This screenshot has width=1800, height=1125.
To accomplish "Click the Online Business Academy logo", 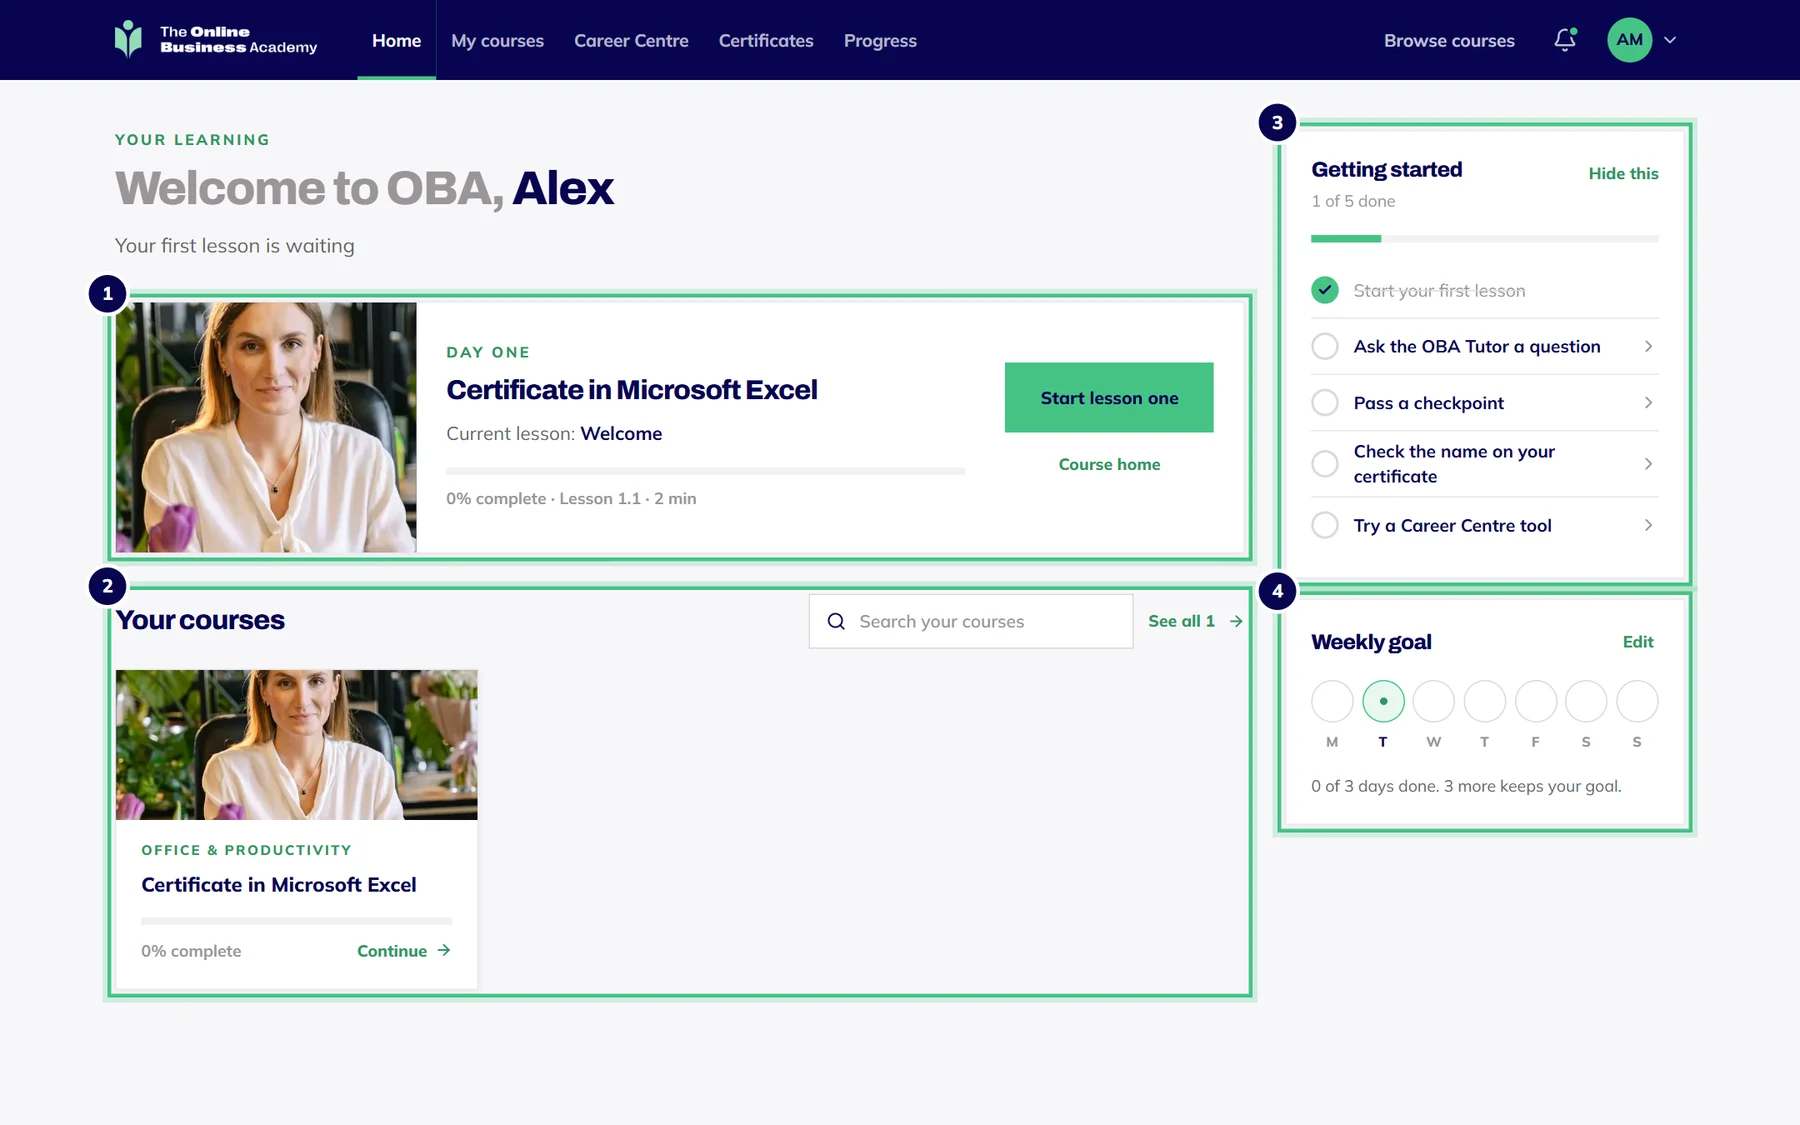I will pos(216,40).
